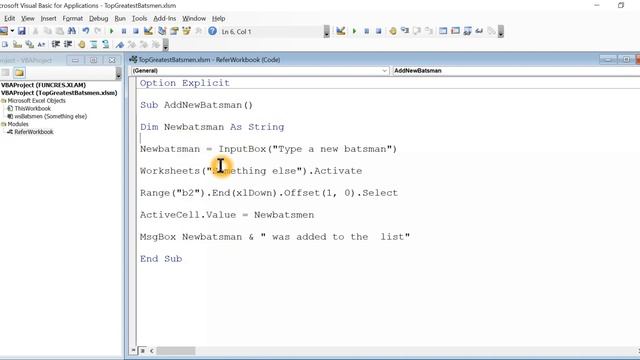This screenshot has height=360, width=640.
Task: Toggle Folders in the Project panel
Action: coord(19,73)
